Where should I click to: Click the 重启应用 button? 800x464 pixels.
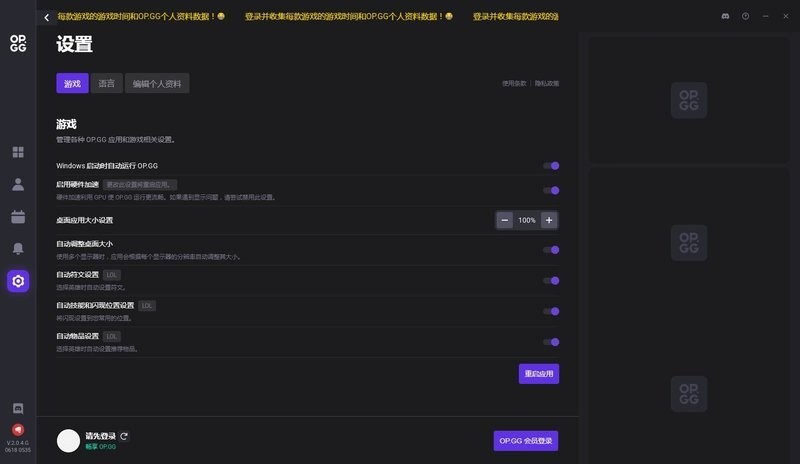pyautogui.click(x=538, y=374)
